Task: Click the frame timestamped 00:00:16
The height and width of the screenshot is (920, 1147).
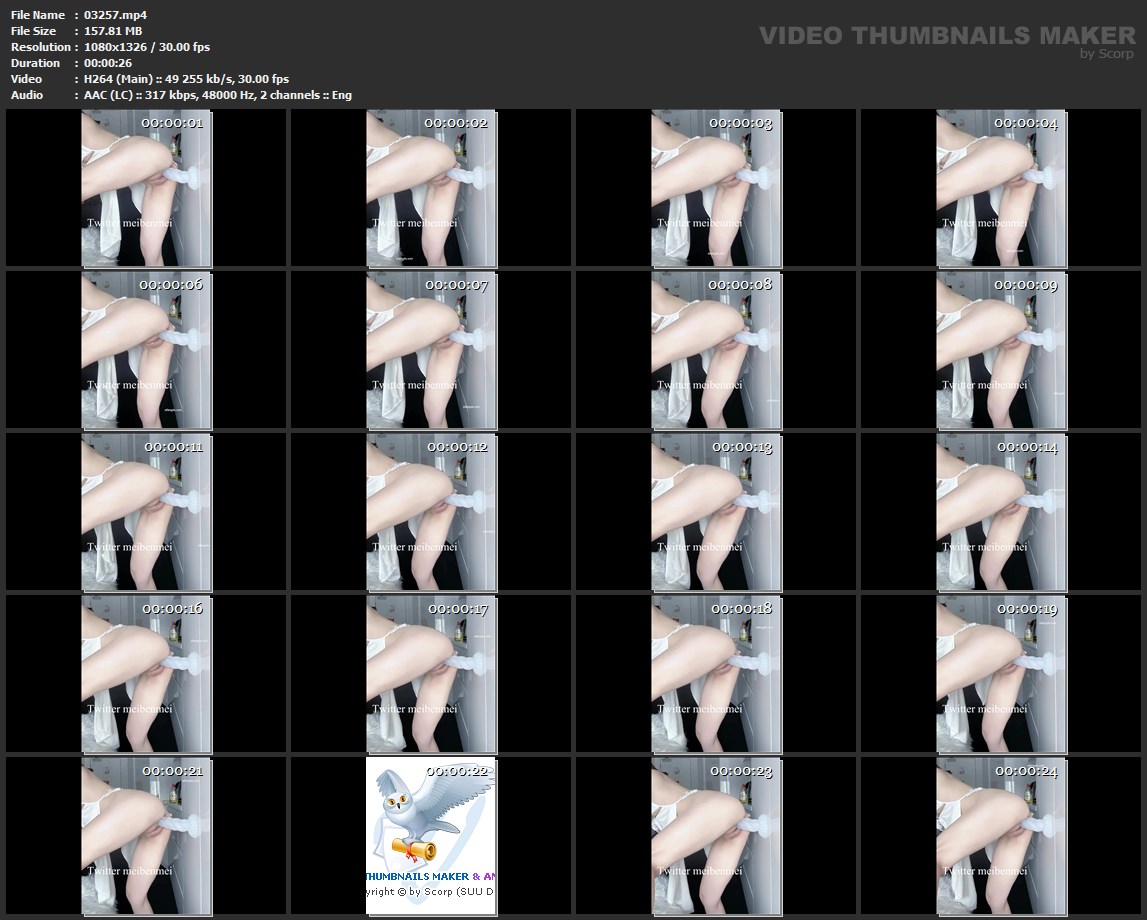Action: tap(146, 674)
